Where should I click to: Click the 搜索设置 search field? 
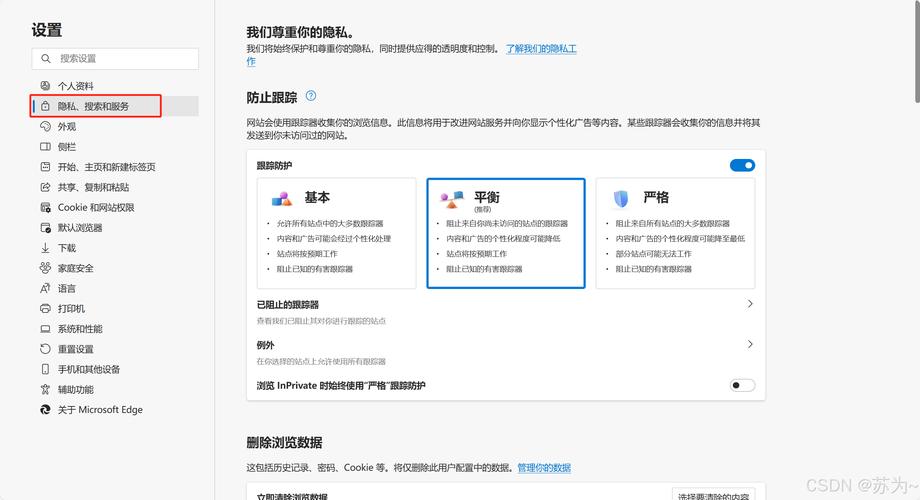[x=115, y=59]
